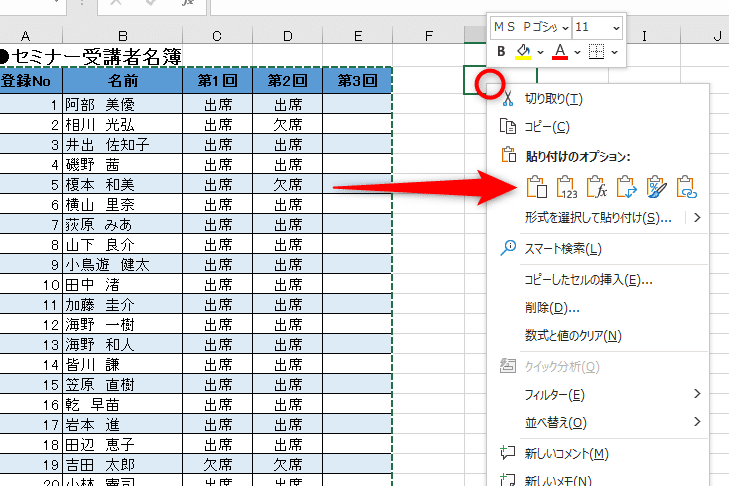Apply the red font color button
This screenshot has width=729, height=486.
tap(560, 51)
